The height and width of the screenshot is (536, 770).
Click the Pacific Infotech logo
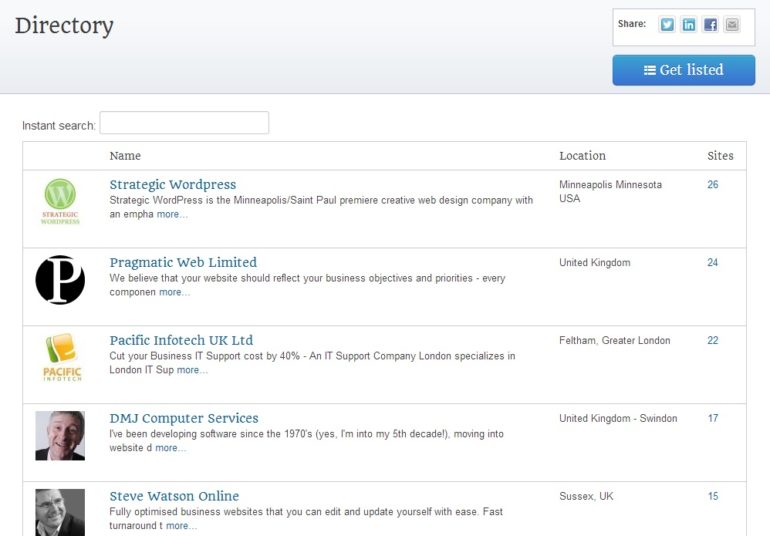(62, 357)
